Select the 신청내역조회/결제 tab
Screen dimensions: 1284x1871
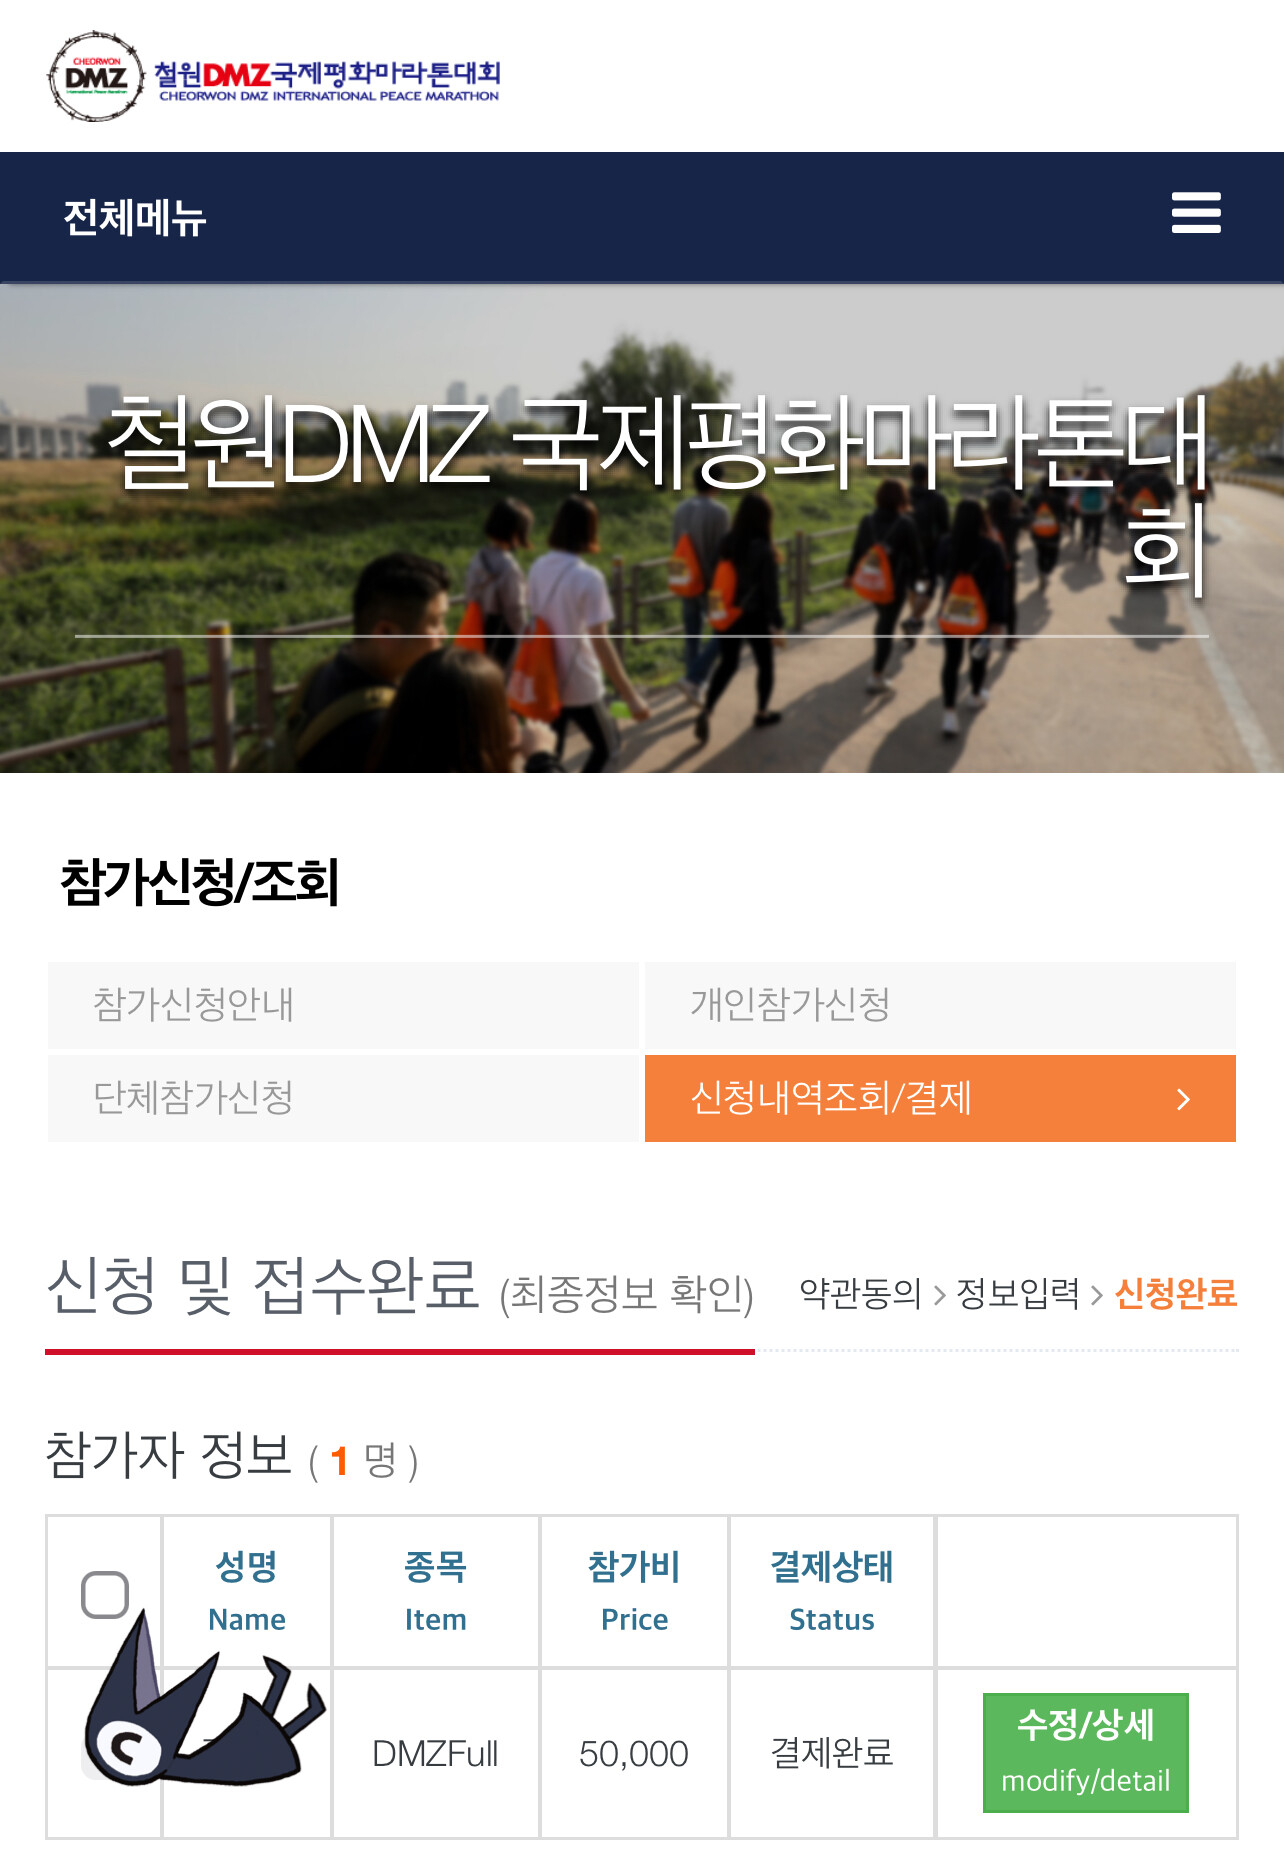click(x=940, y=1098)
